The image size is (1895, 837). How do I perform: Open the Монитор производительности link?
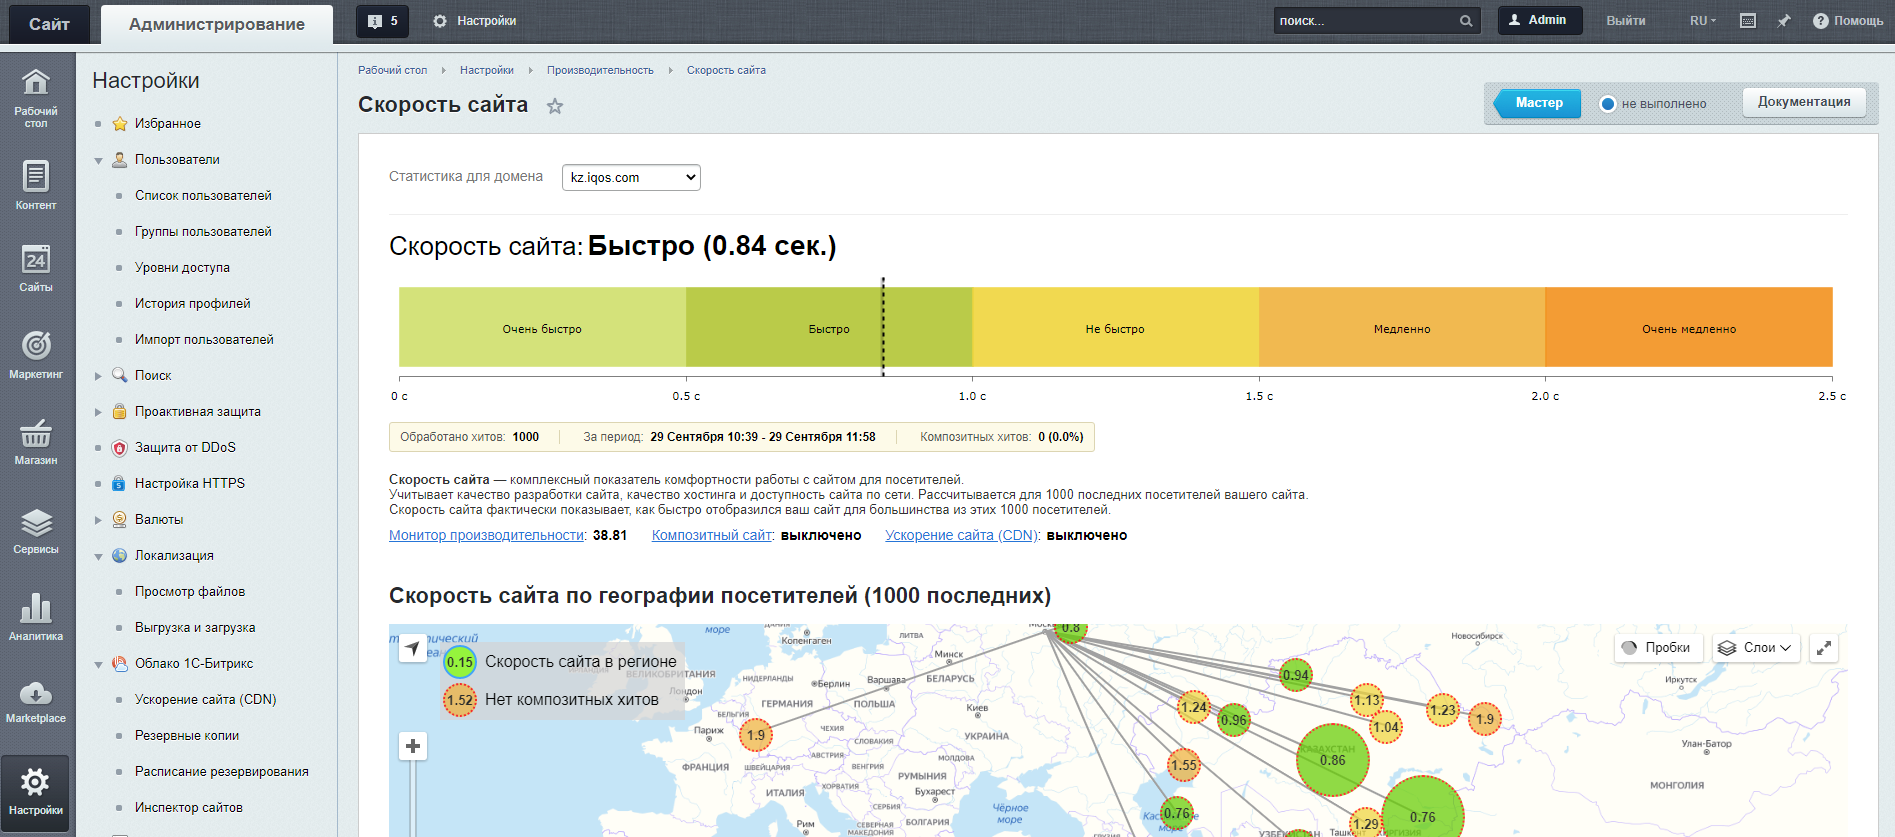click(487, 535)
